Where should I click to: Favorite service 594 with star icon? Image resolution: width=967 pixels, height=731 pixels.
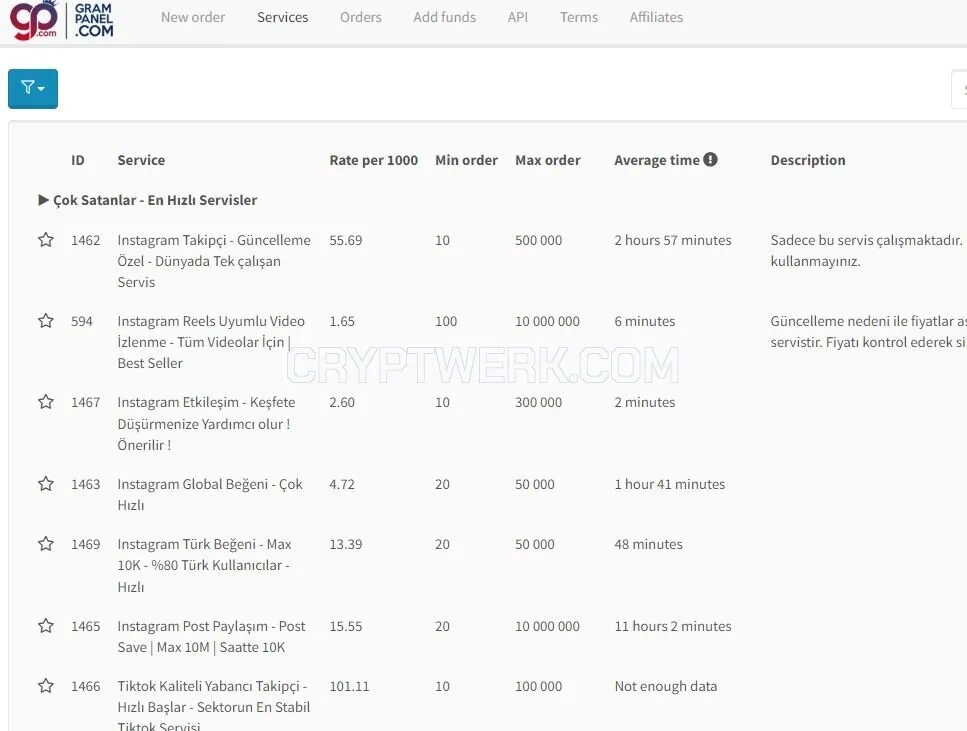coord(46,321)
